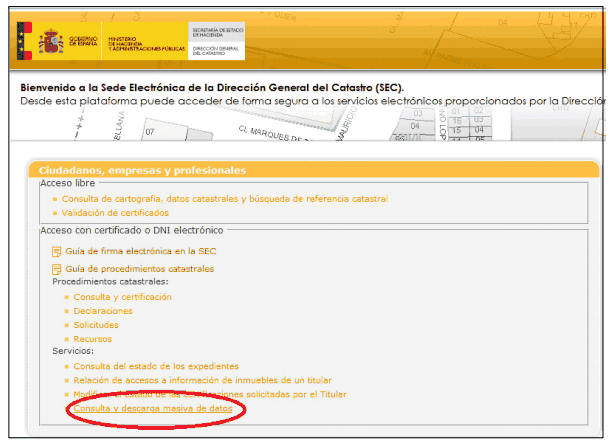
Task: Click the Bienvenido a la Sede Electrónica heading
Action: tap(212, 87)
